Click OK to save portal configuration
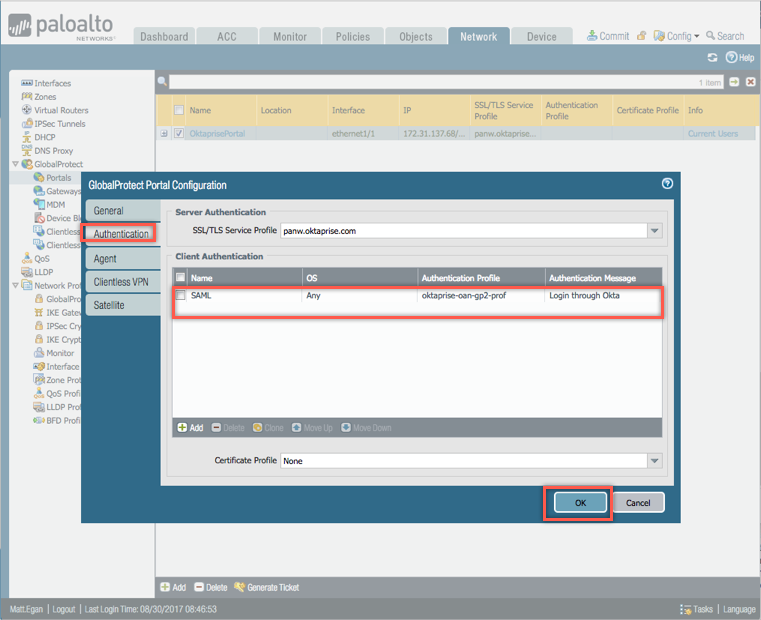 pos(580,503)
